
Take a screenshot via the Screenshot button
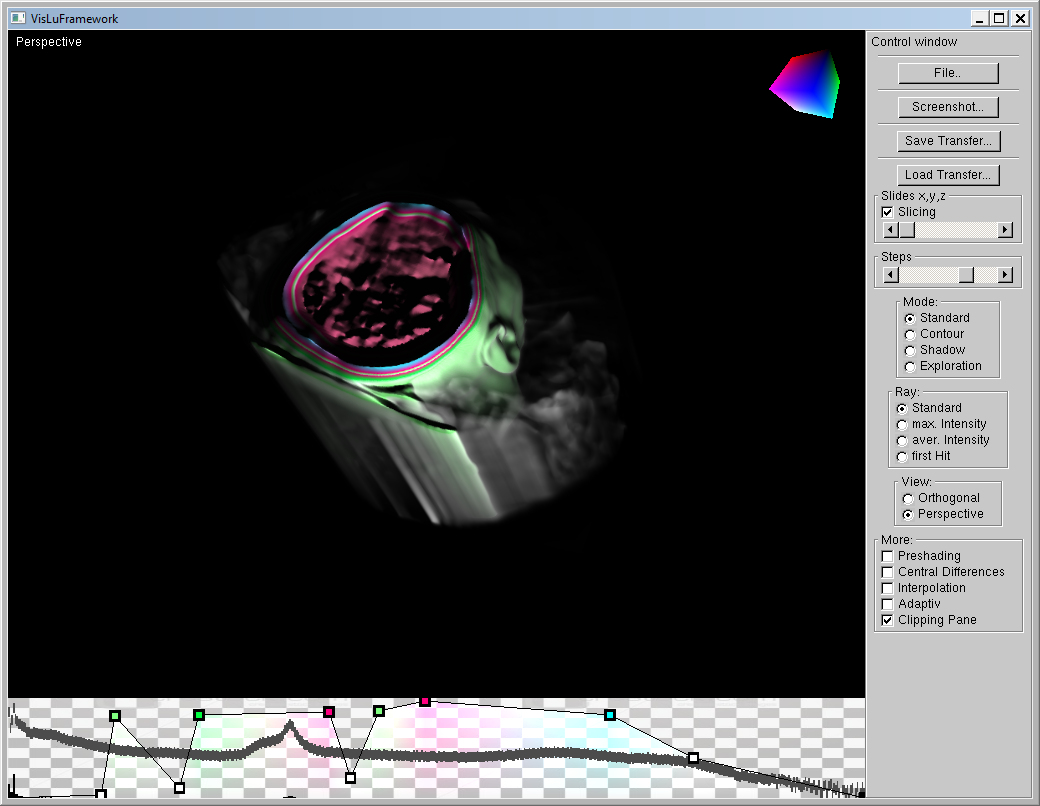coord(947,106)
